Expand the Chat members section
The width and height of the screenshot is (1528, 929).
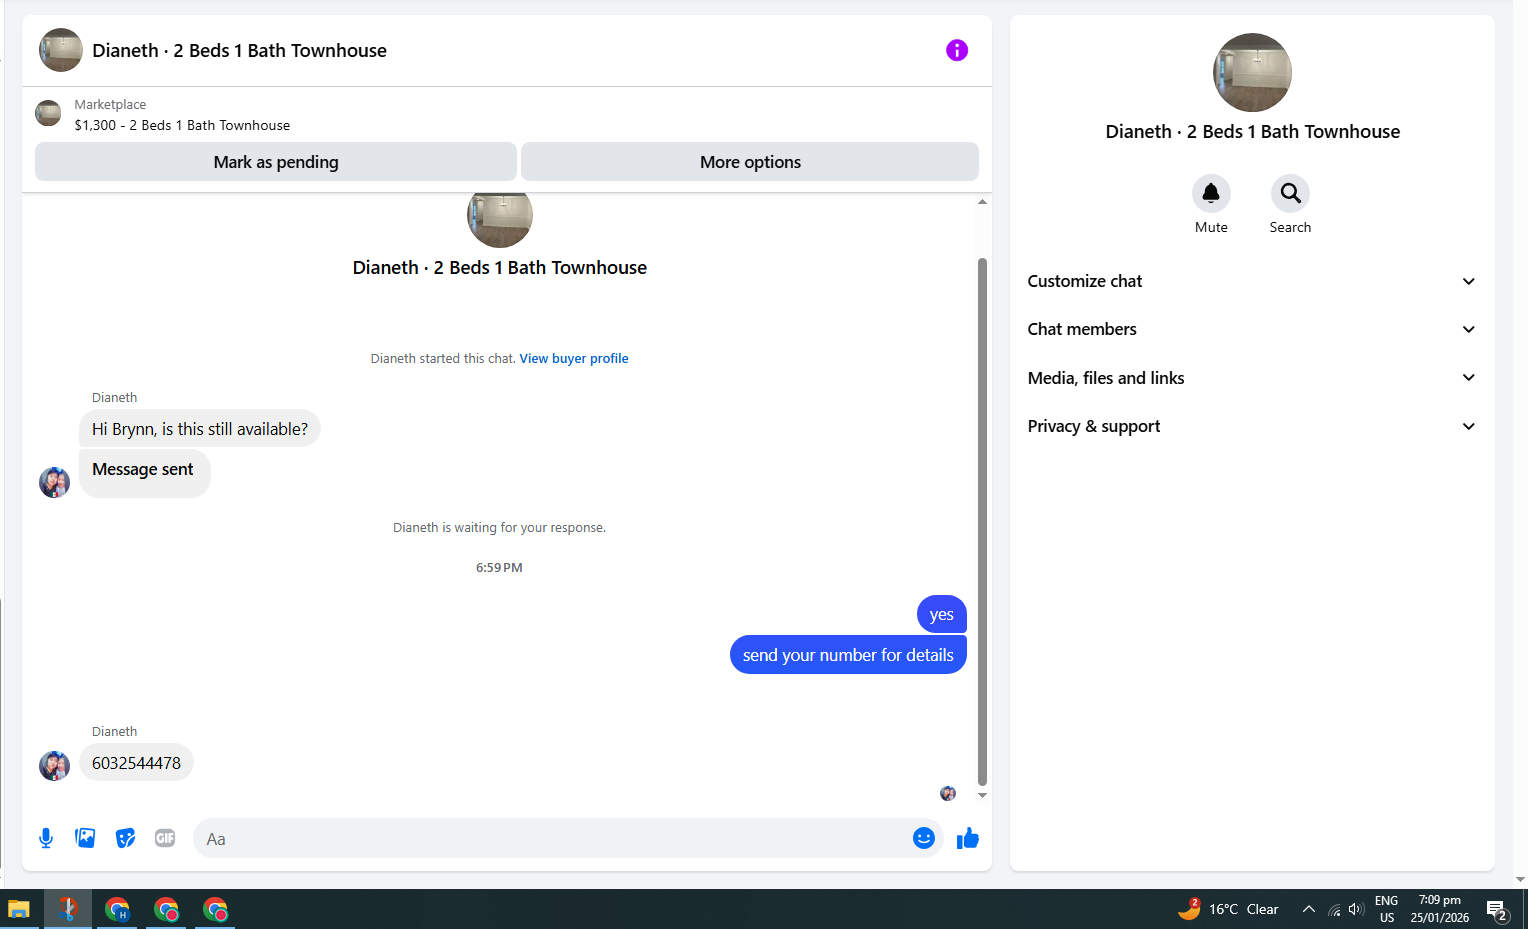(1252, 329)
